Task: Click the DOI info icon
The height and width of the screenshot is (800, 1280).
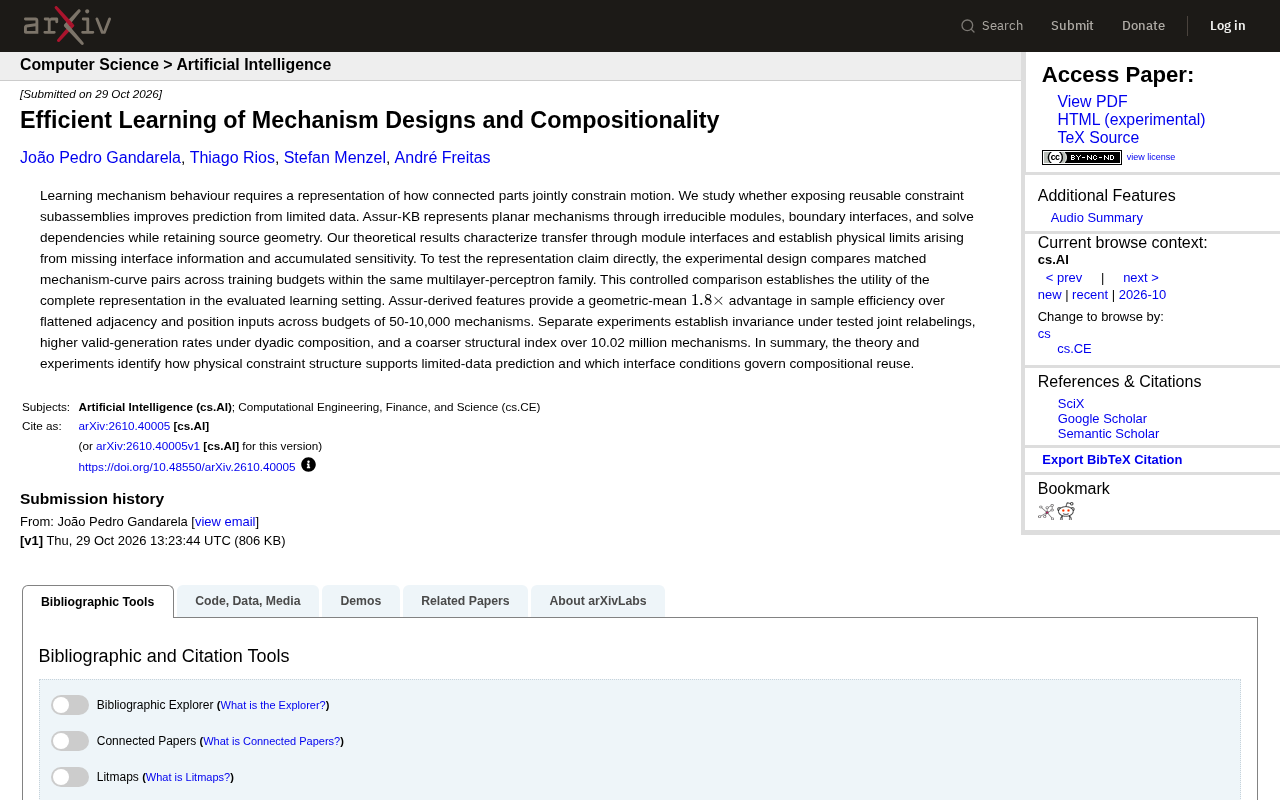Action: (x=308, y=465)
